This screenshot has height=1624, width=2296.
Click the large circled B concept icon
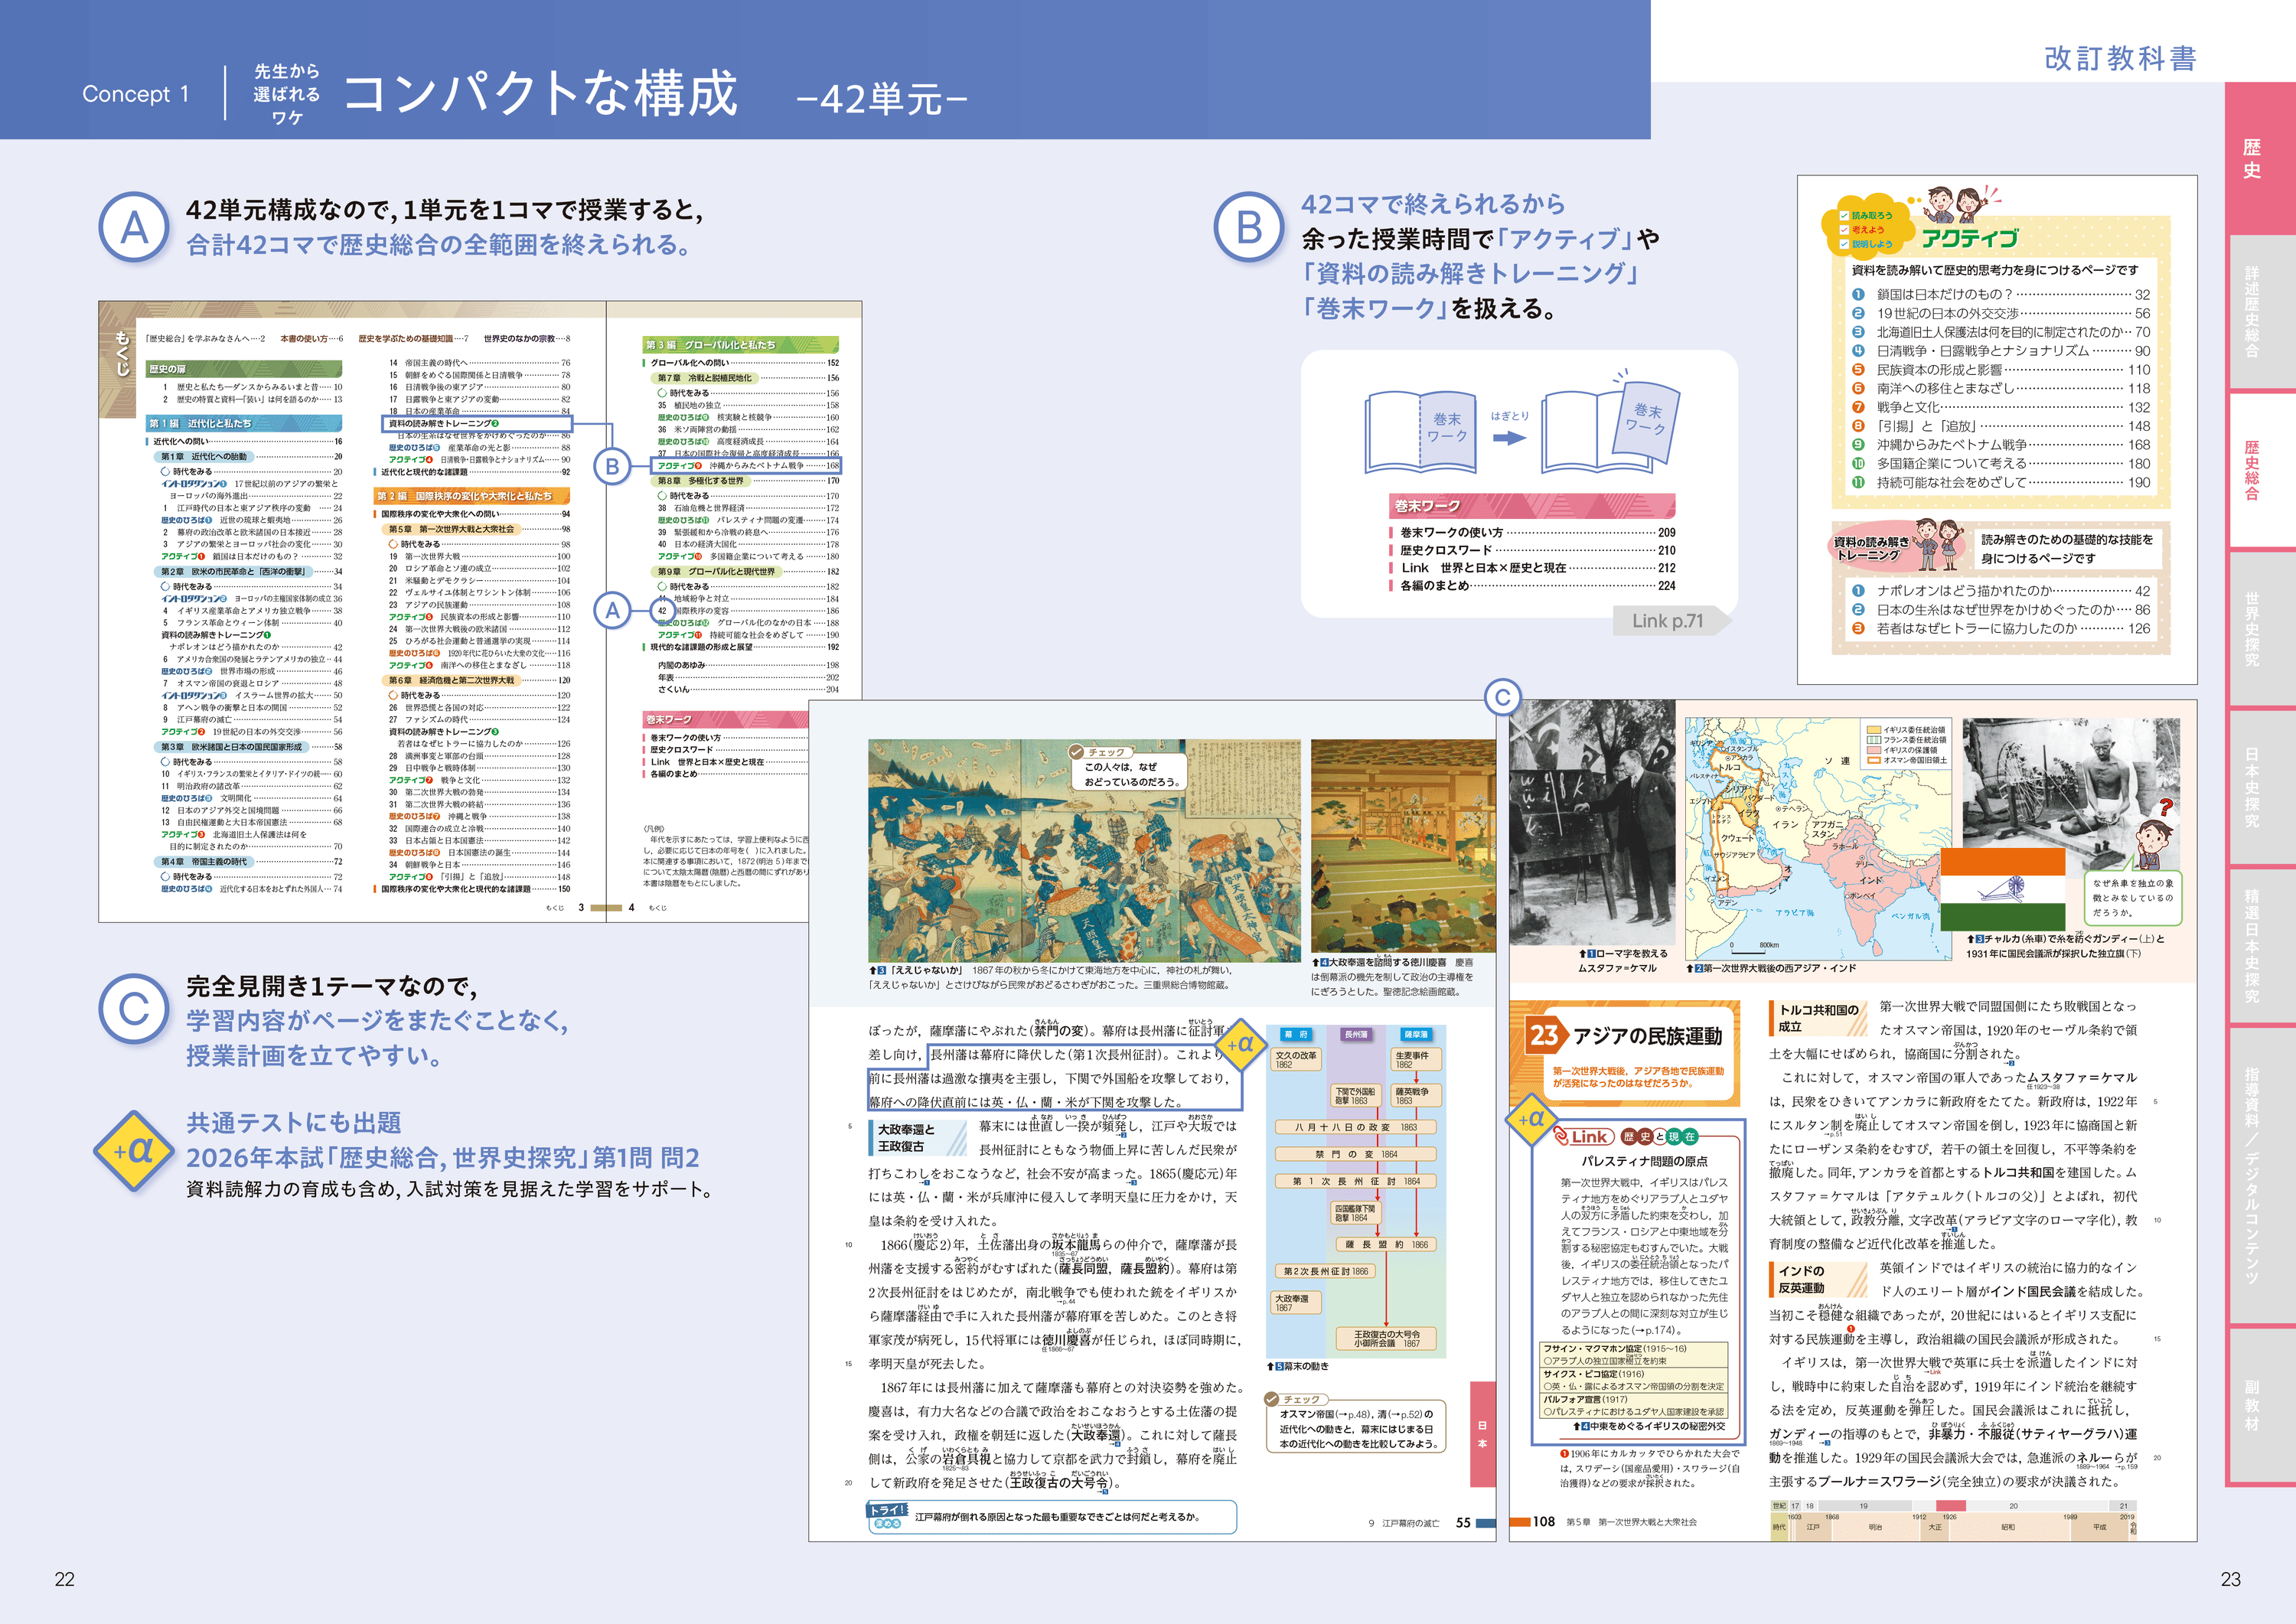coord(1249,228)
